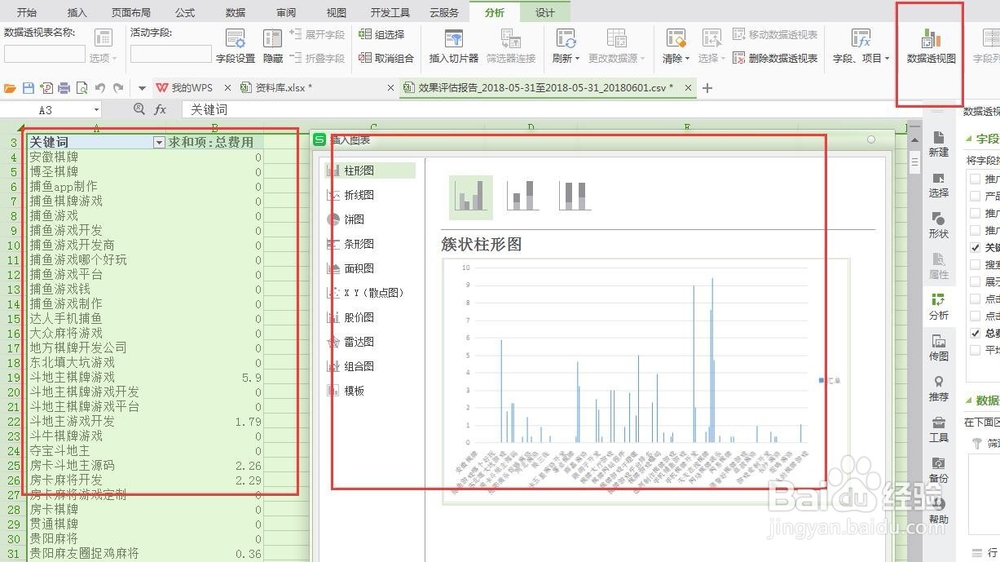1000x562 pixels.
Task: Click the 隐藏 (Hide) ribbon icon
Action: point(272,46)
